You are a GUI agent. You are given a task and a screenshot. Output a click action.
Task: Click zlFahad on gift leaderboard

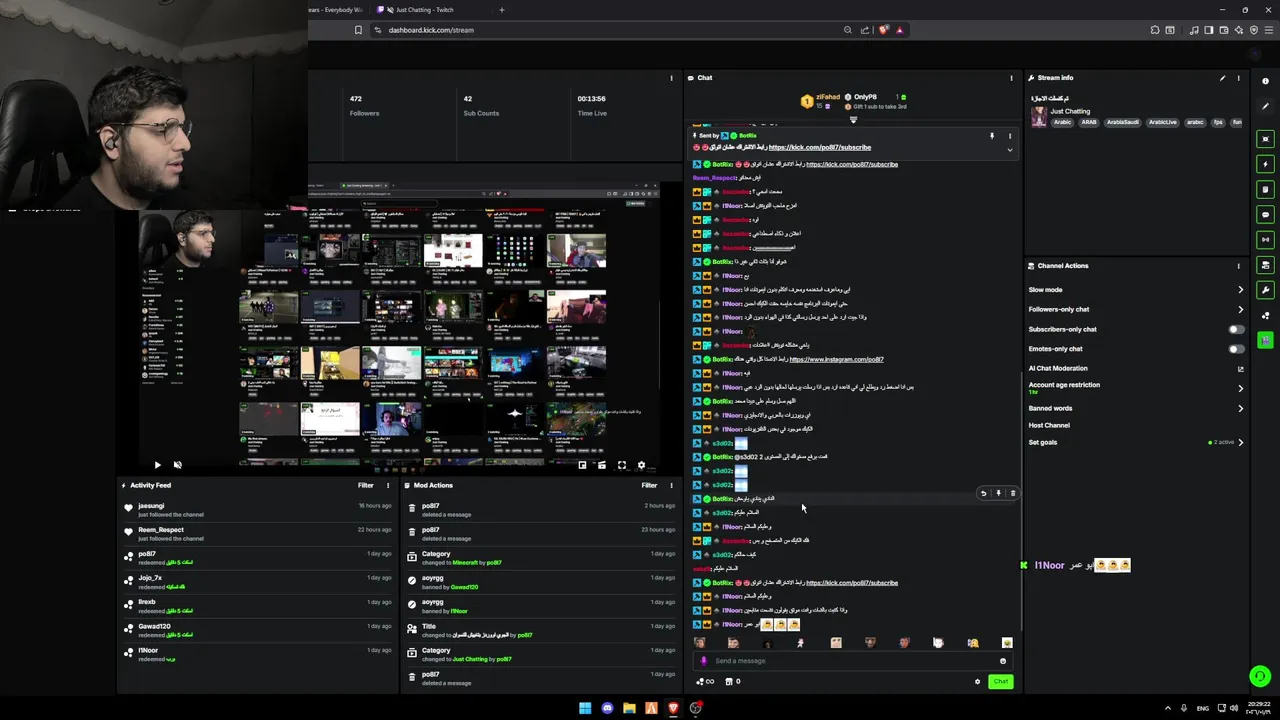[829, 97]
